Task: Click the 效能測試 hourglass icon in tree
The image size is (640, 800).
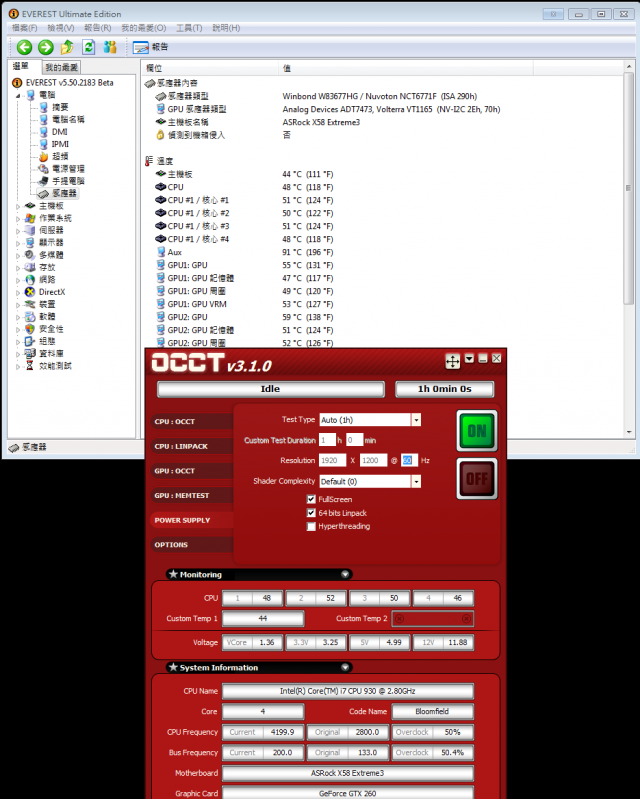Action: pyautogui.click(x=30, y=366)
